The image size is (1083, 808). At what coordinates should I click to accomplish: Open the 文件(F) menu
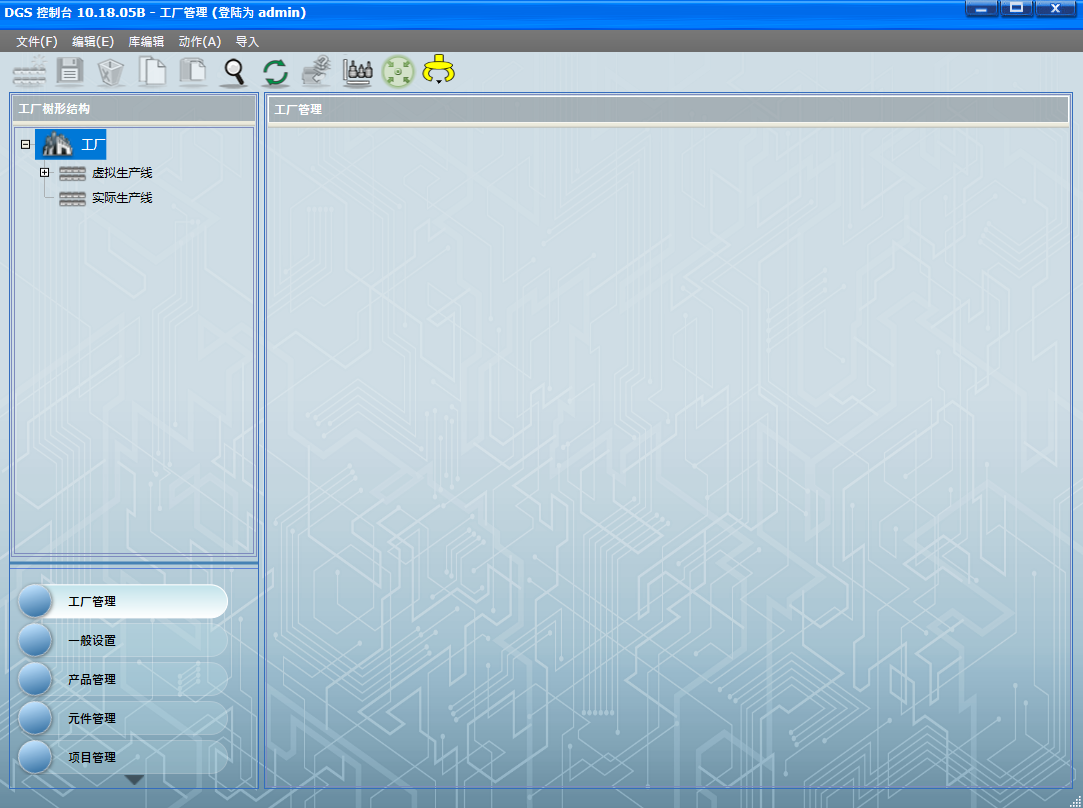[x=37, y=42]
